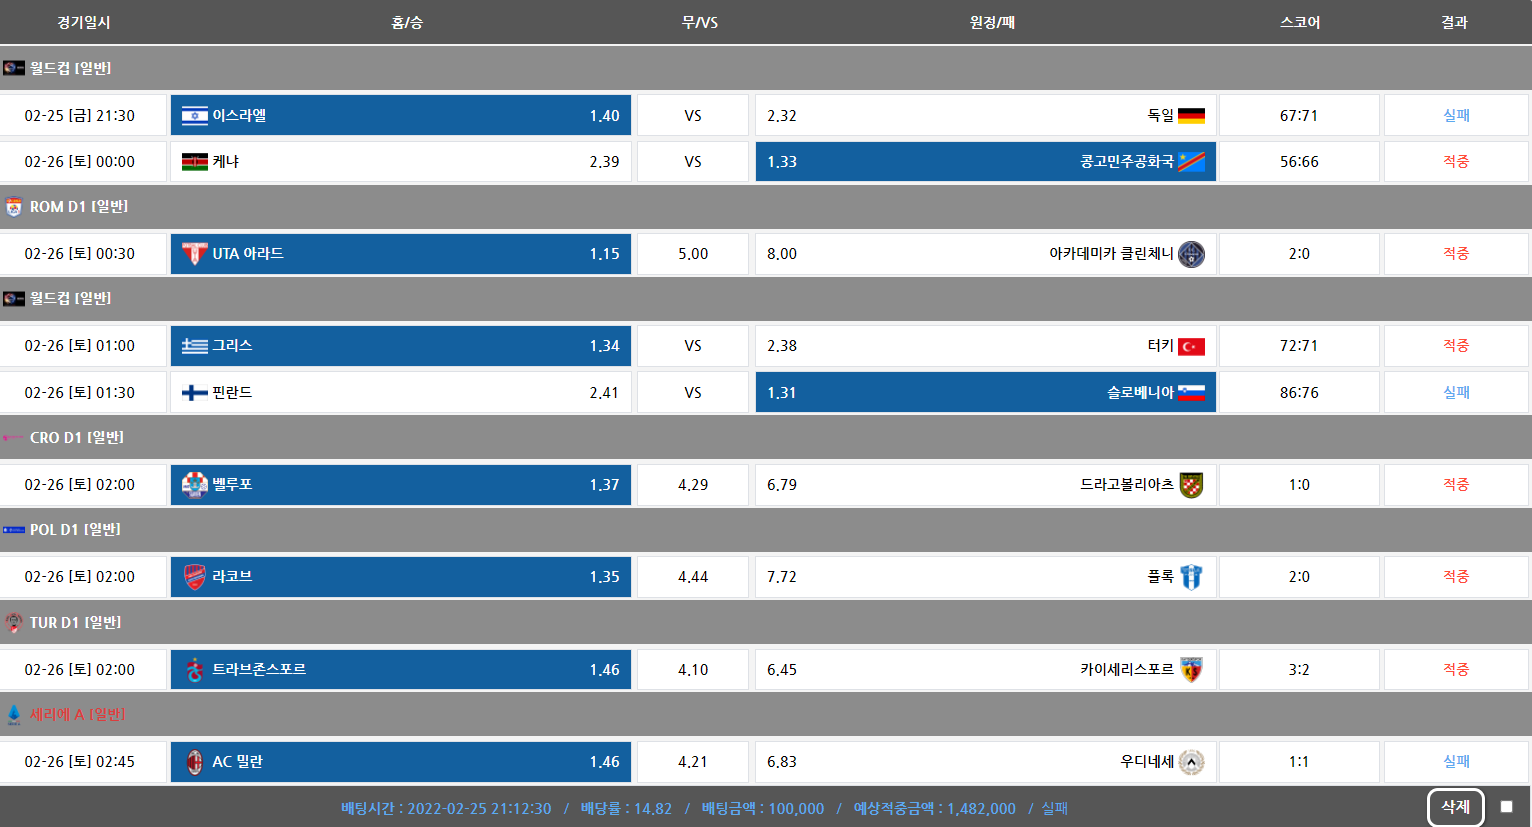
Task: Click the Turkey flag icon
Action: tap(1191, 346)
